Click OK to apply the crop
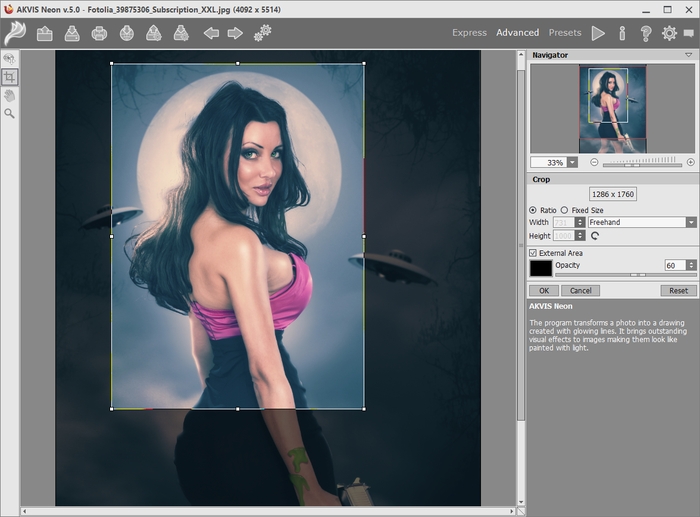700x517 pixels. 544,291
